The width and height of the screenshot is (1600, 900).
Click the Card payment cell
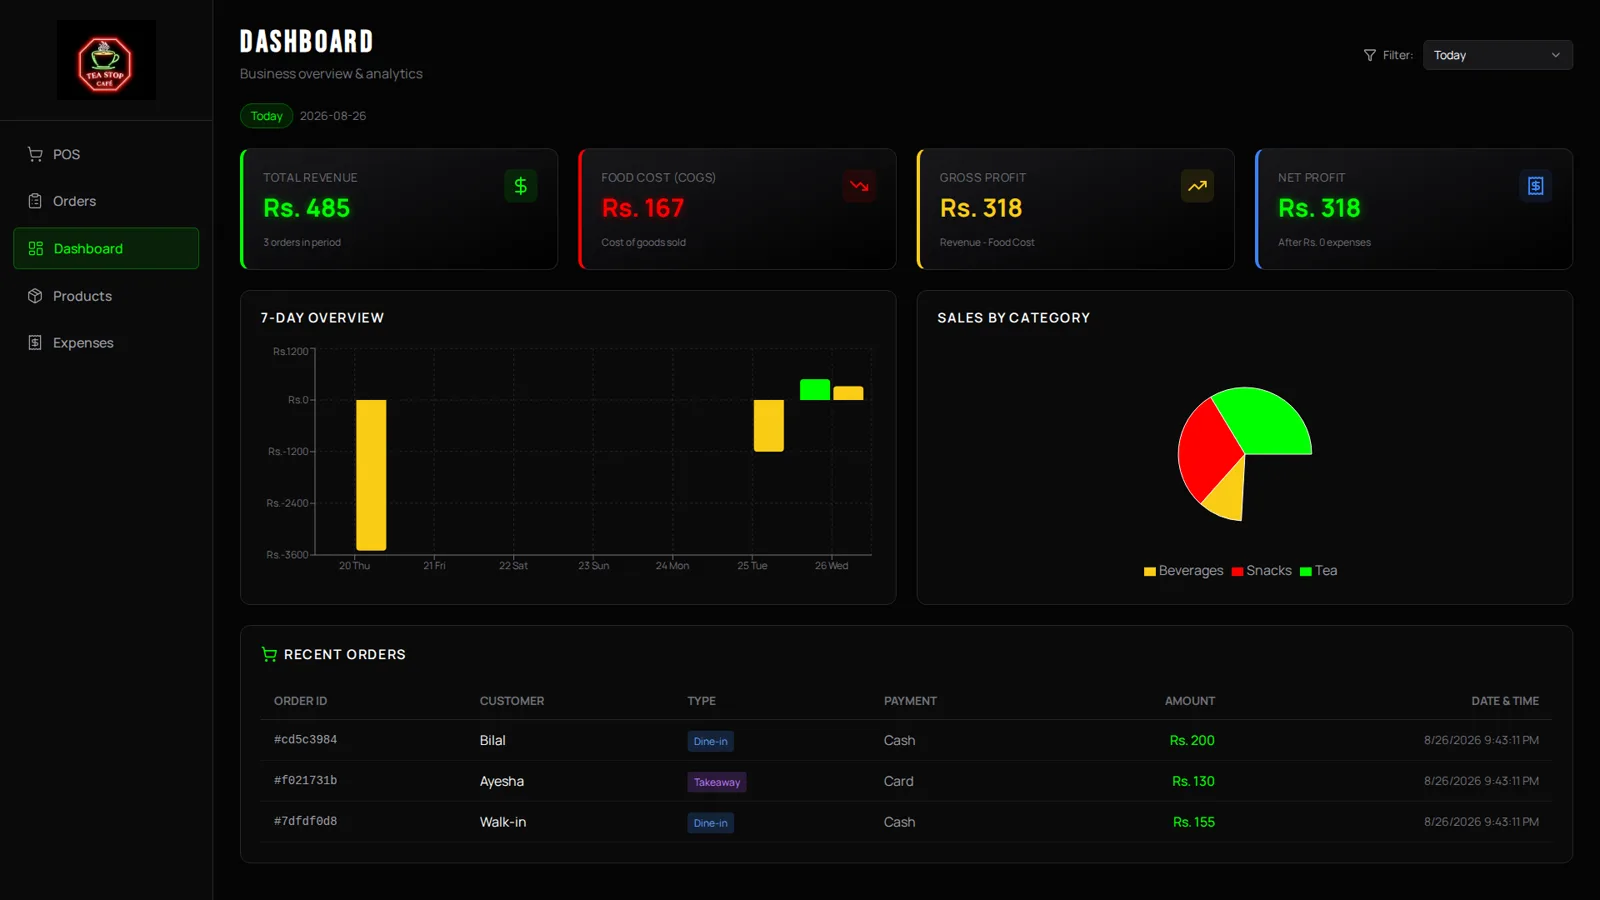[899, 782]
